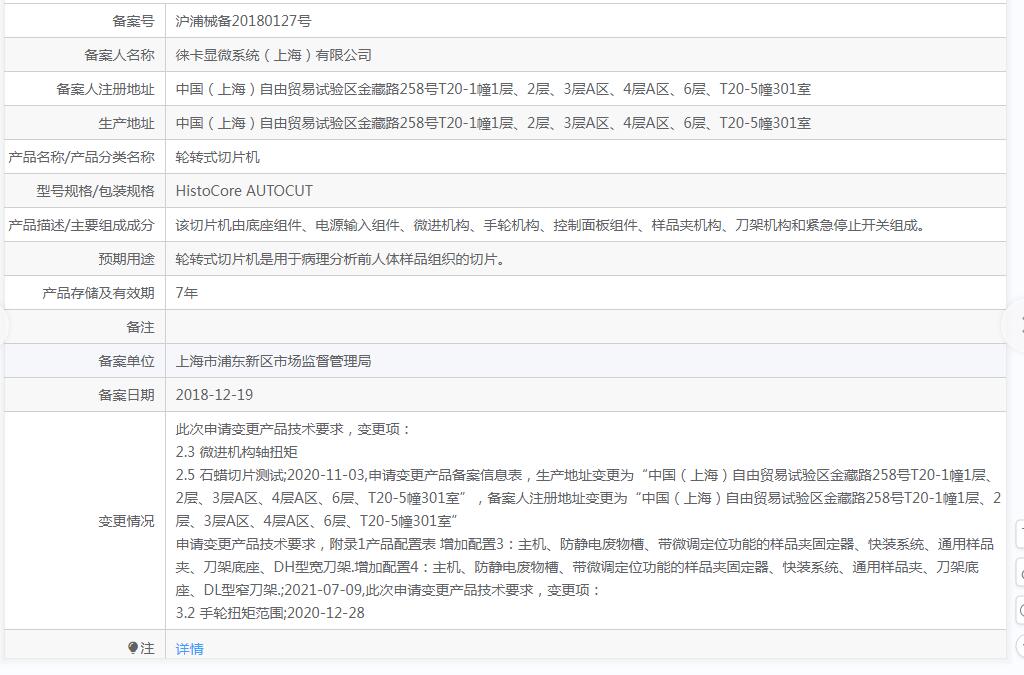
Task: Select product name 轮转式切片机
Action: [x=217, y=157]
